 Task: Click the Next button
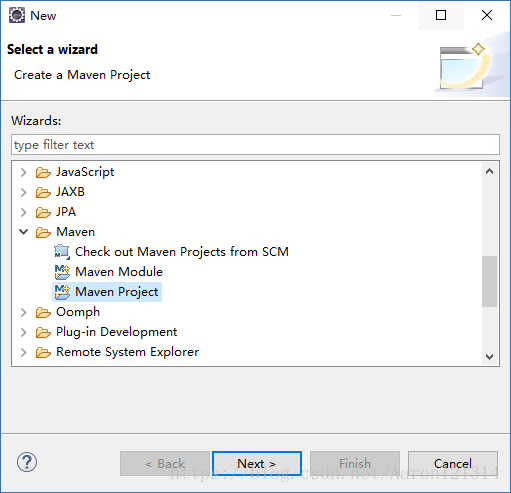pyautogui.click(x=257, y=463)
